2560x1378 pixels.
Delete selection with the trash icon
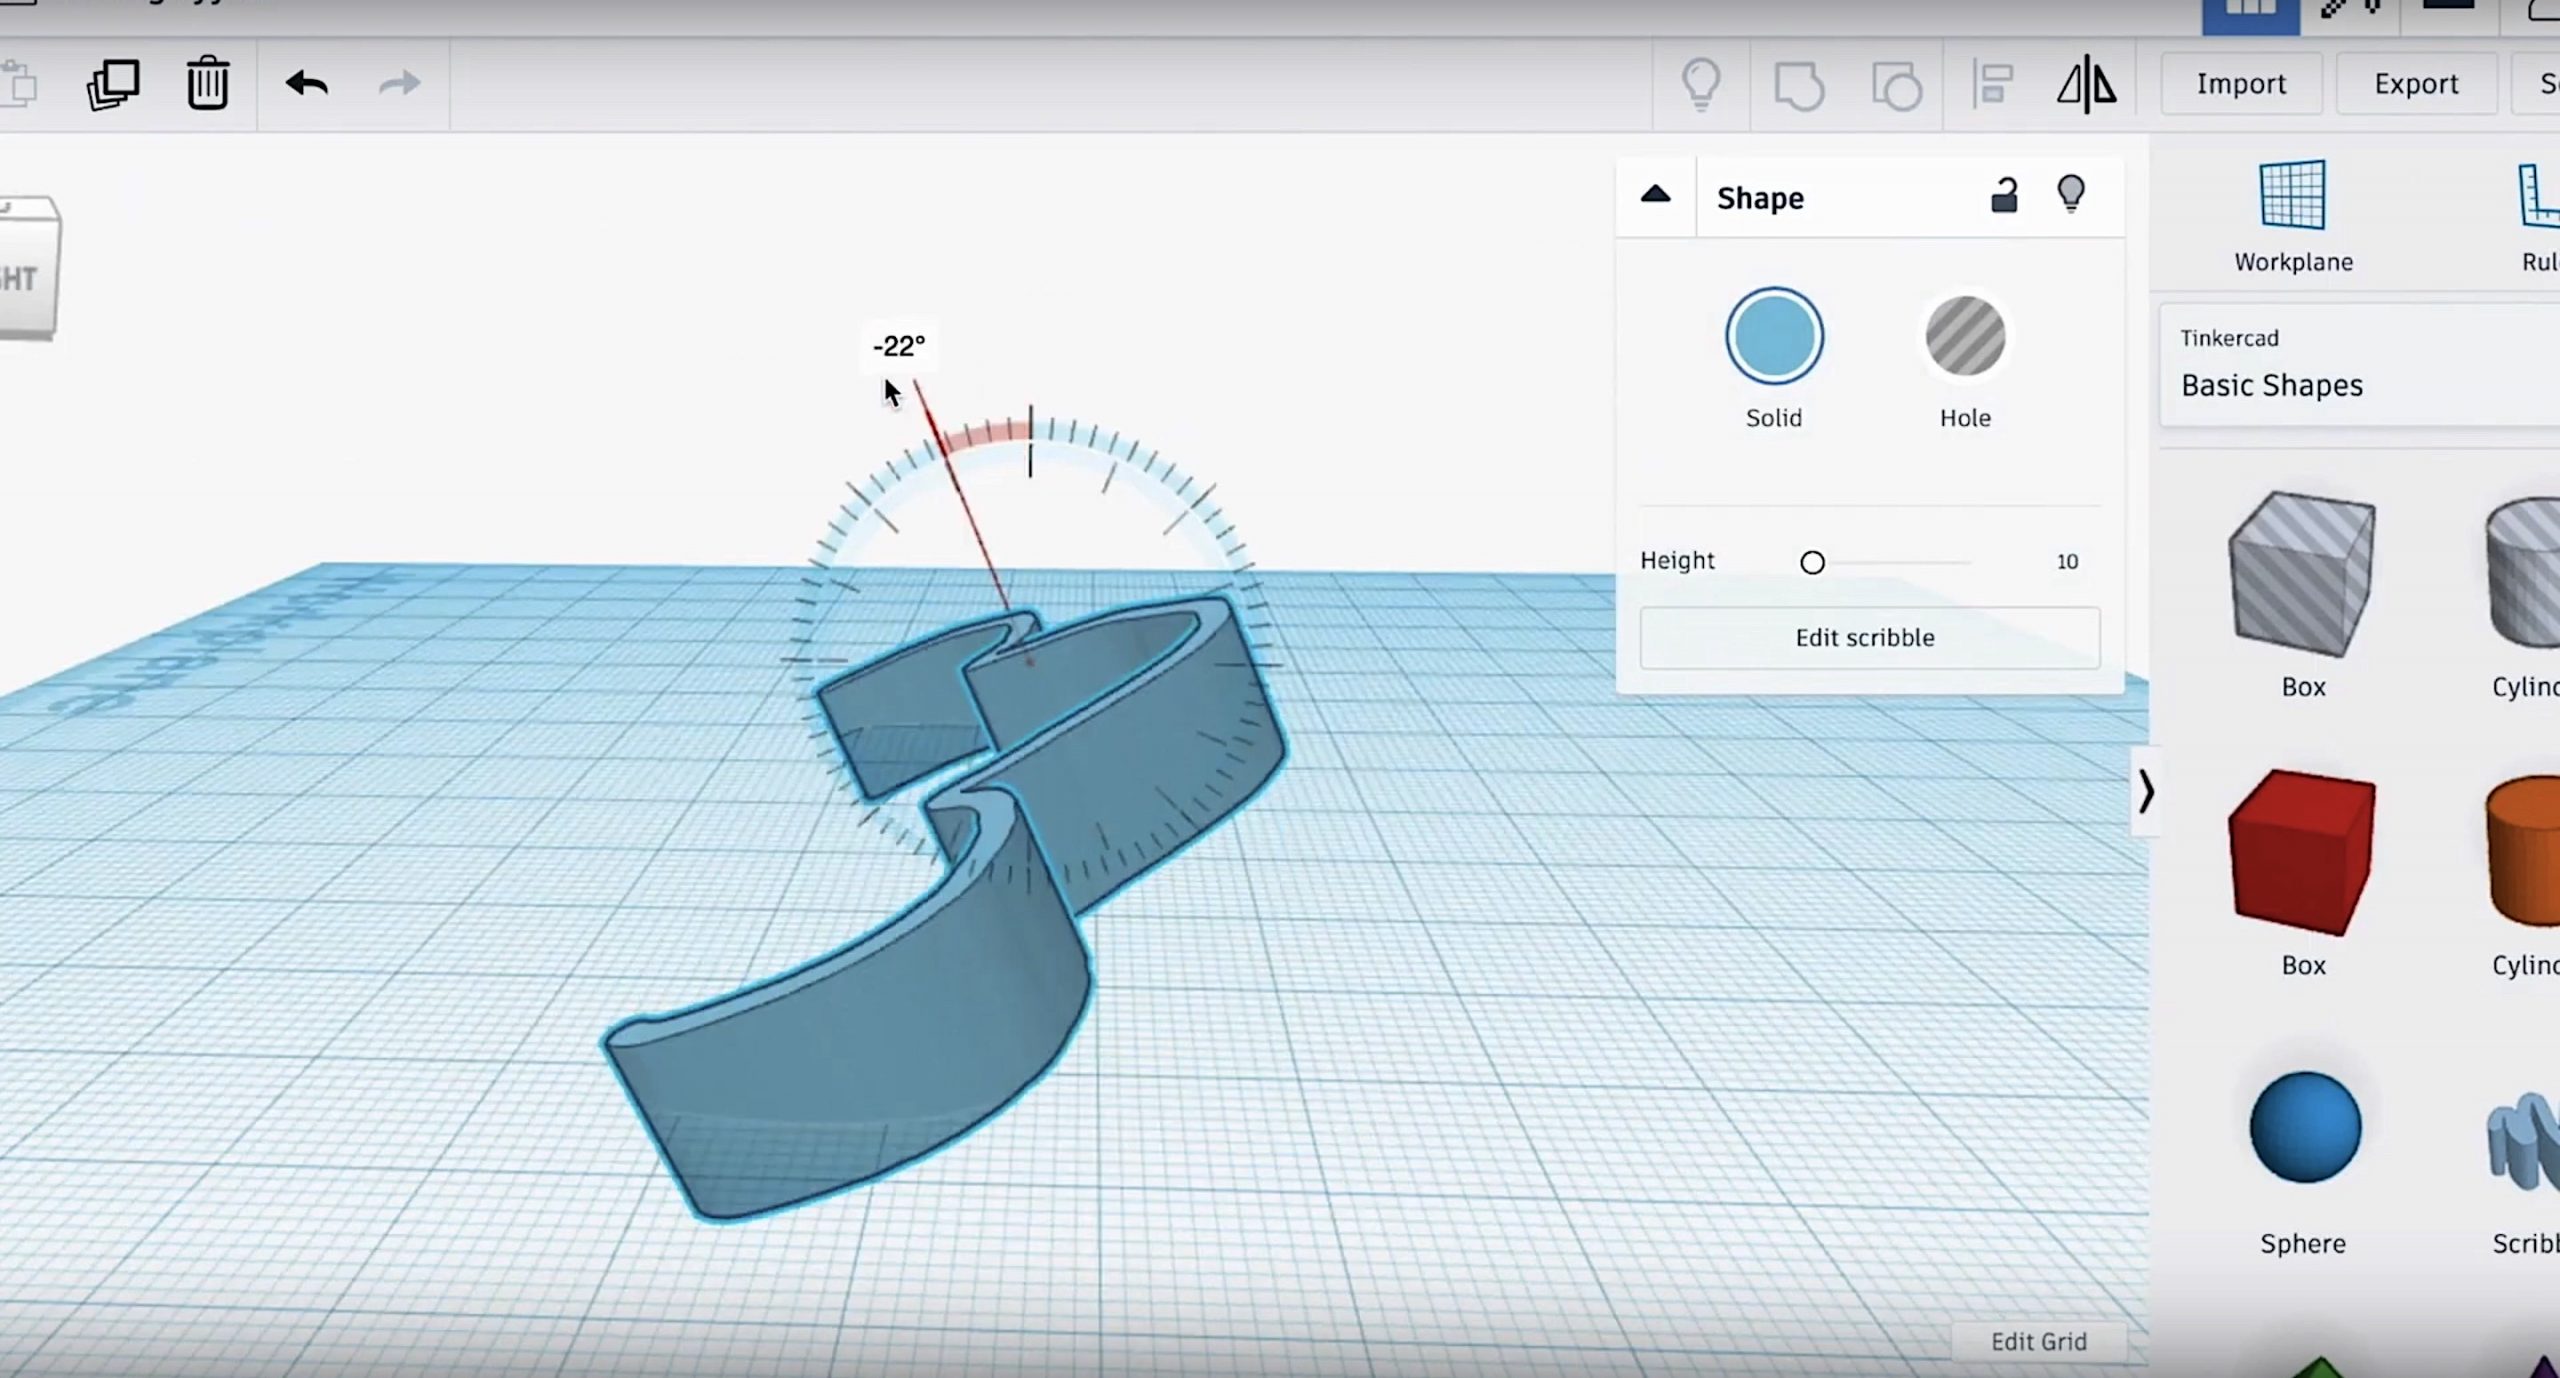(207, 84)
